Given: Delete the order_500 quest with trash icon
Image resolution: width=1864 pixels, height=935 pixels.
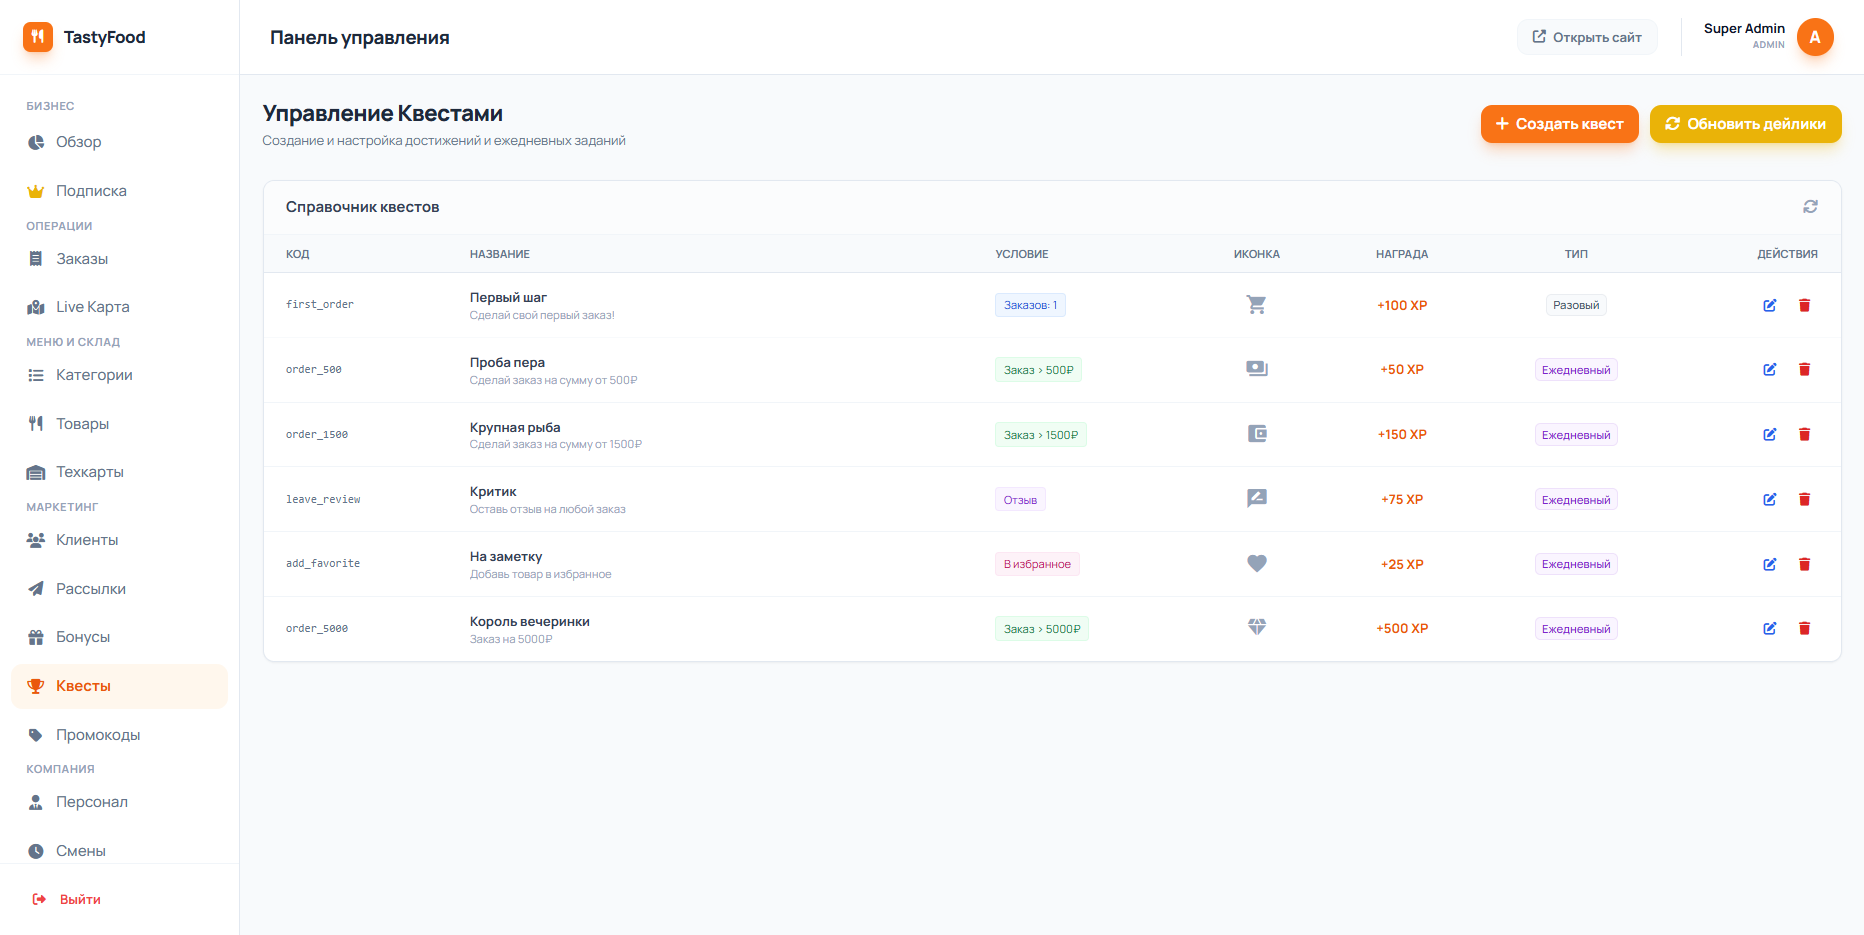Looking at the screenshot, I should [x=1804, y=370].
